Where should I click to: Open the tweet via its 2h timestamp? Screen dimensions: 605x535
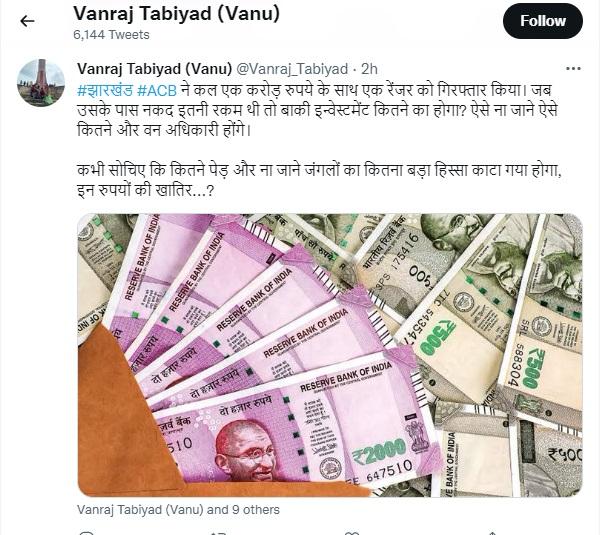(x=369, y=69)
